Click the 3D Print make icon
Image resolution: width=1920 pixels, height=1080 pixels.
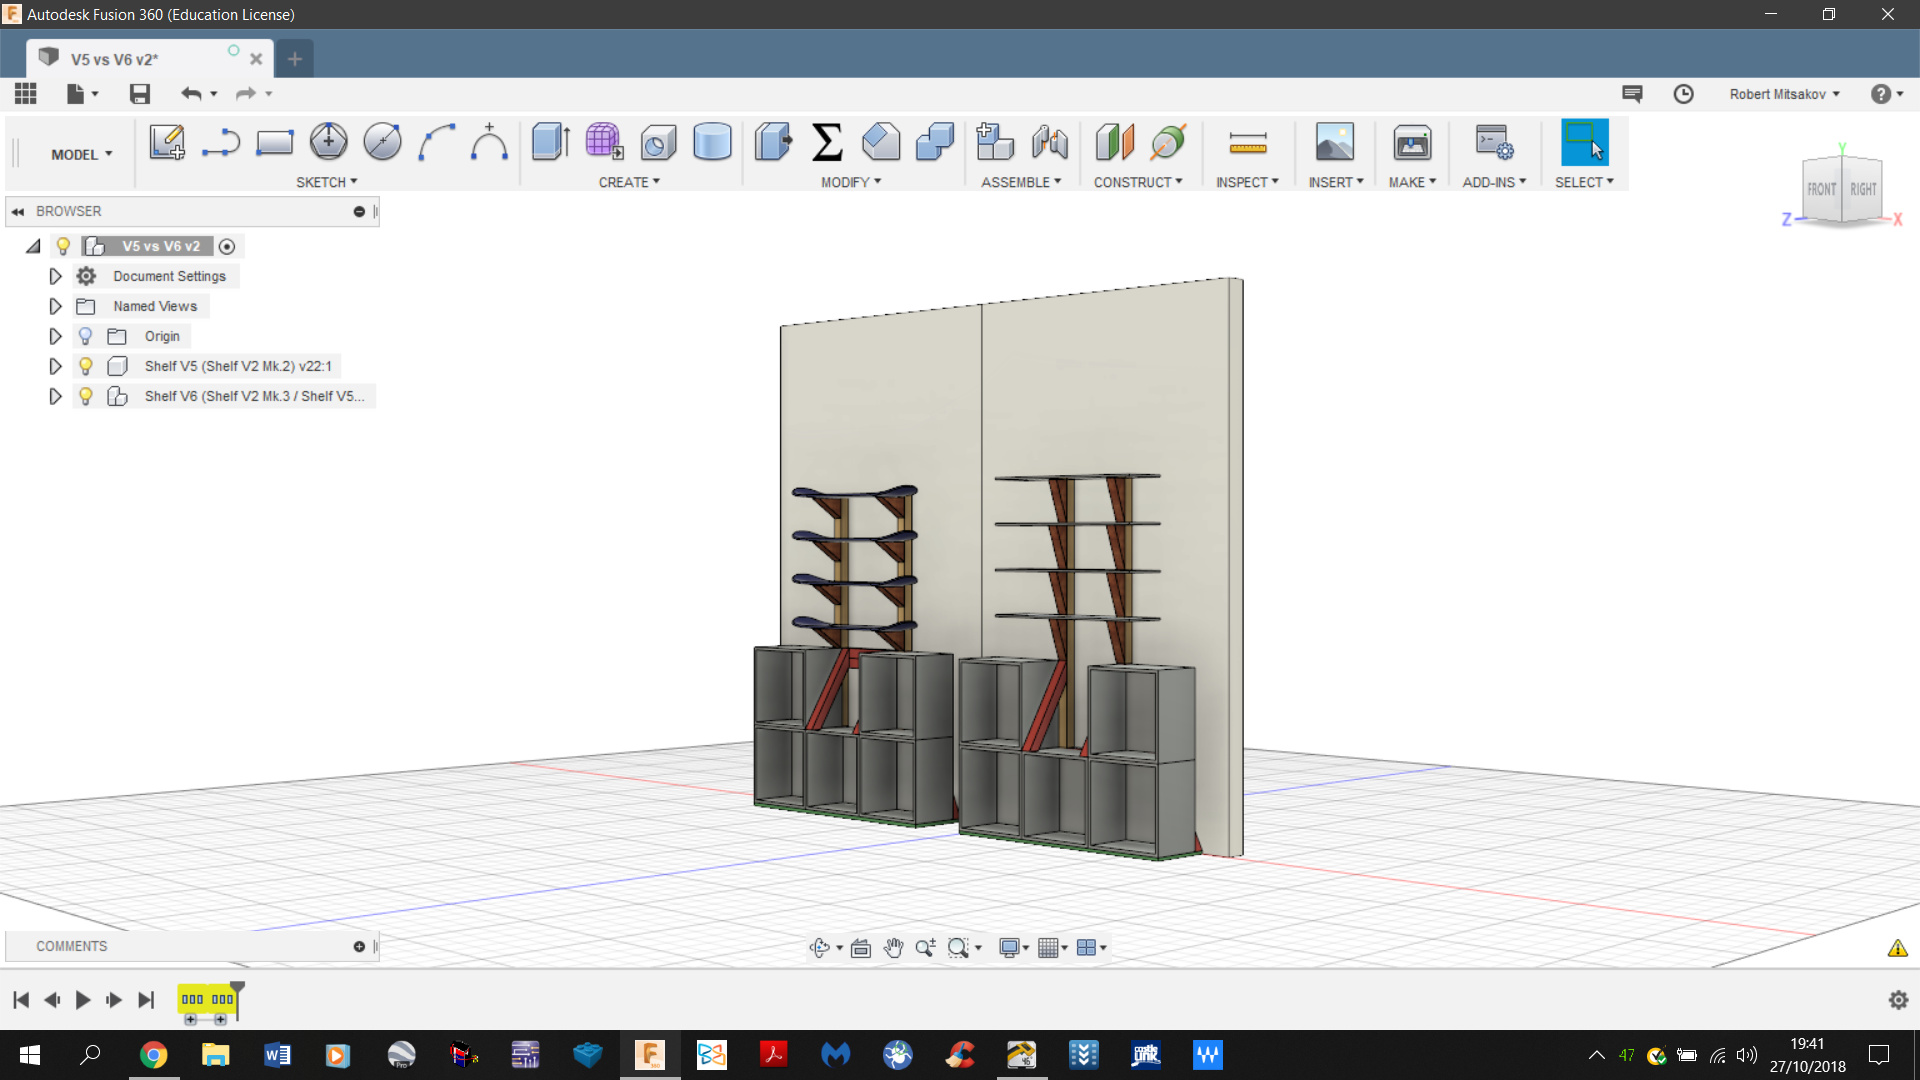pos(1412,142)
